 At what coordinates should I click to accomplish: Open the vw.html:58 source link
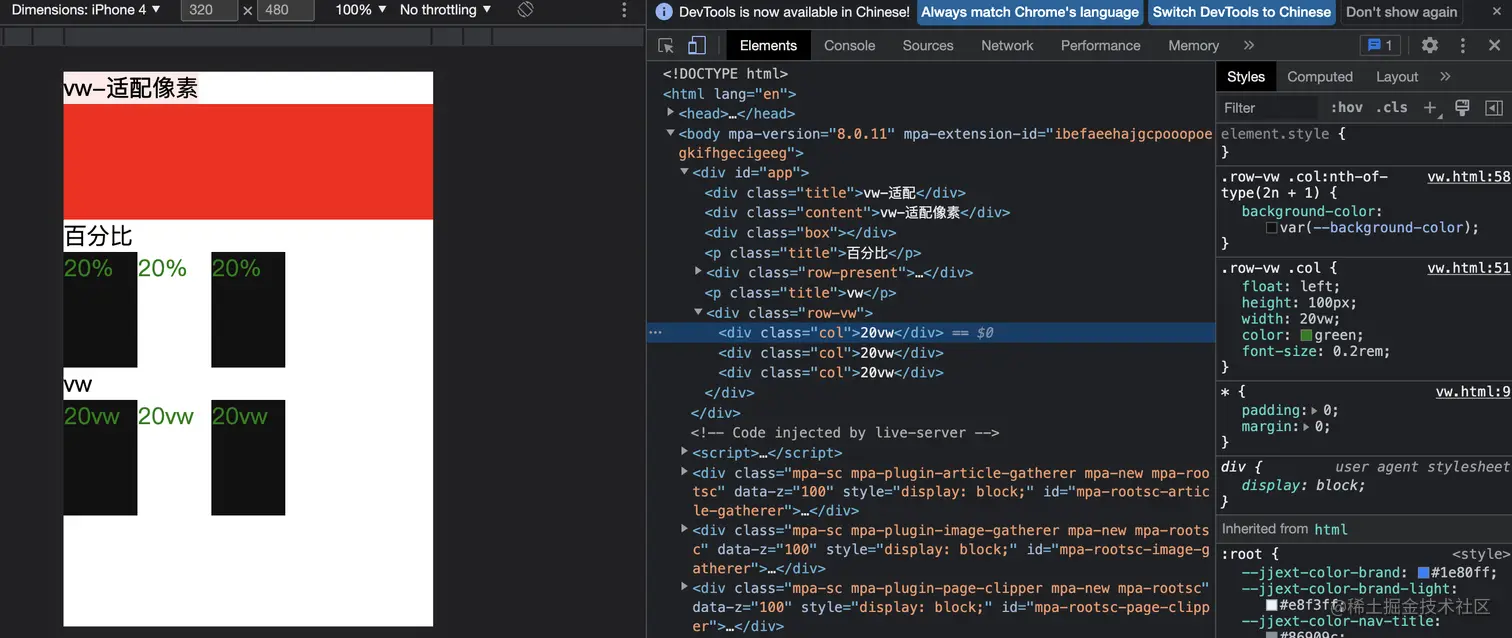pos(1468,176)
